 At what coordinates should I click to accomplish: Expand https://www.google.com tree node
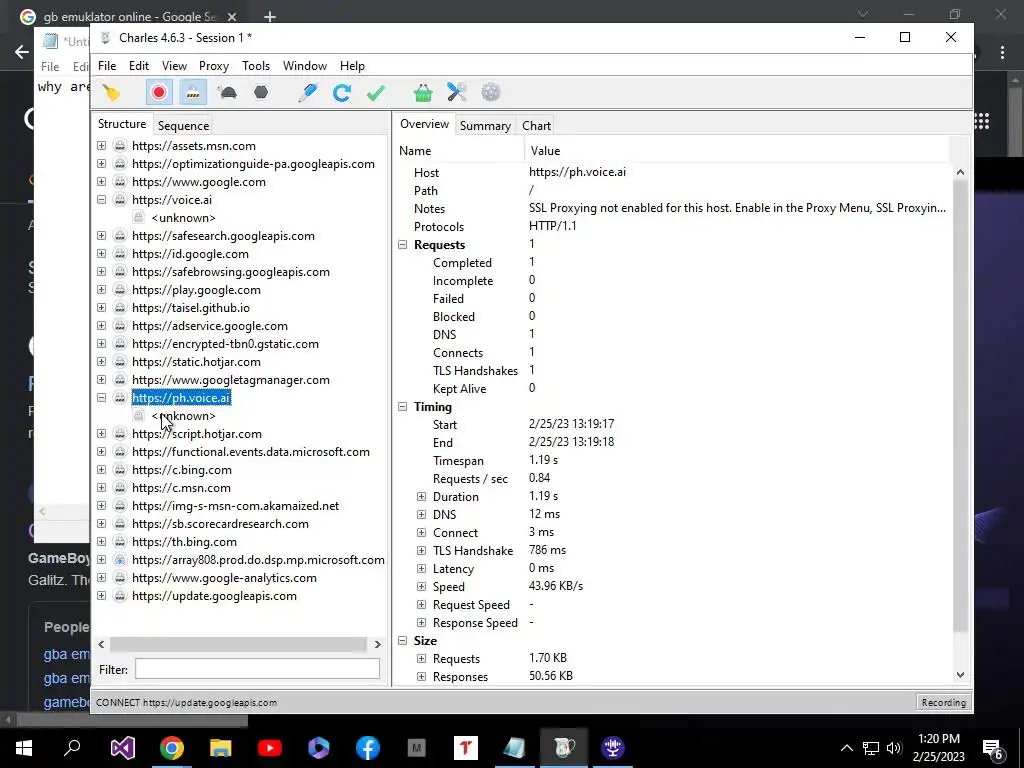tap(101, 182)
